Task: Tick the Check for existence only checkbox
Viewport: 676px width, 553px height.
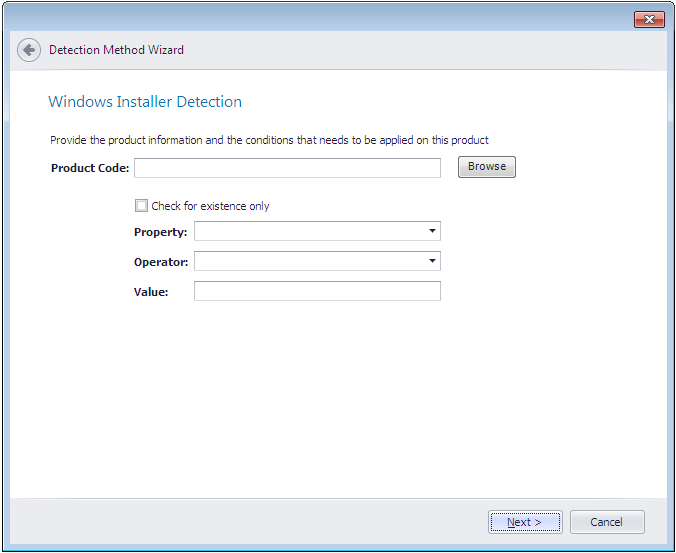Action: (141, 206)
